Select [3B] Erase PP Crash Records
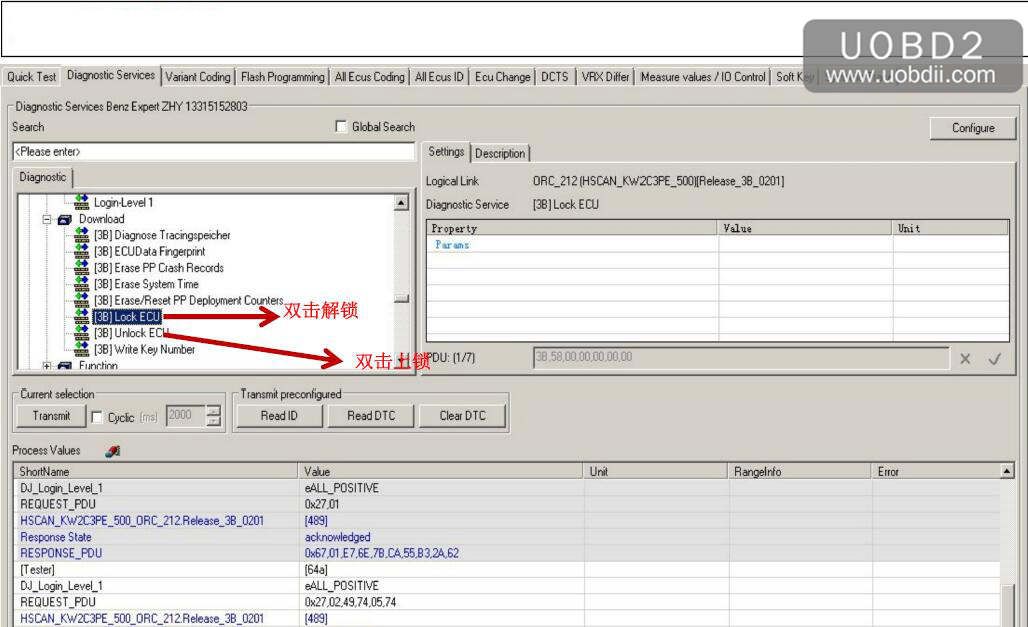The image size is (1028, 627). [159, 268]
